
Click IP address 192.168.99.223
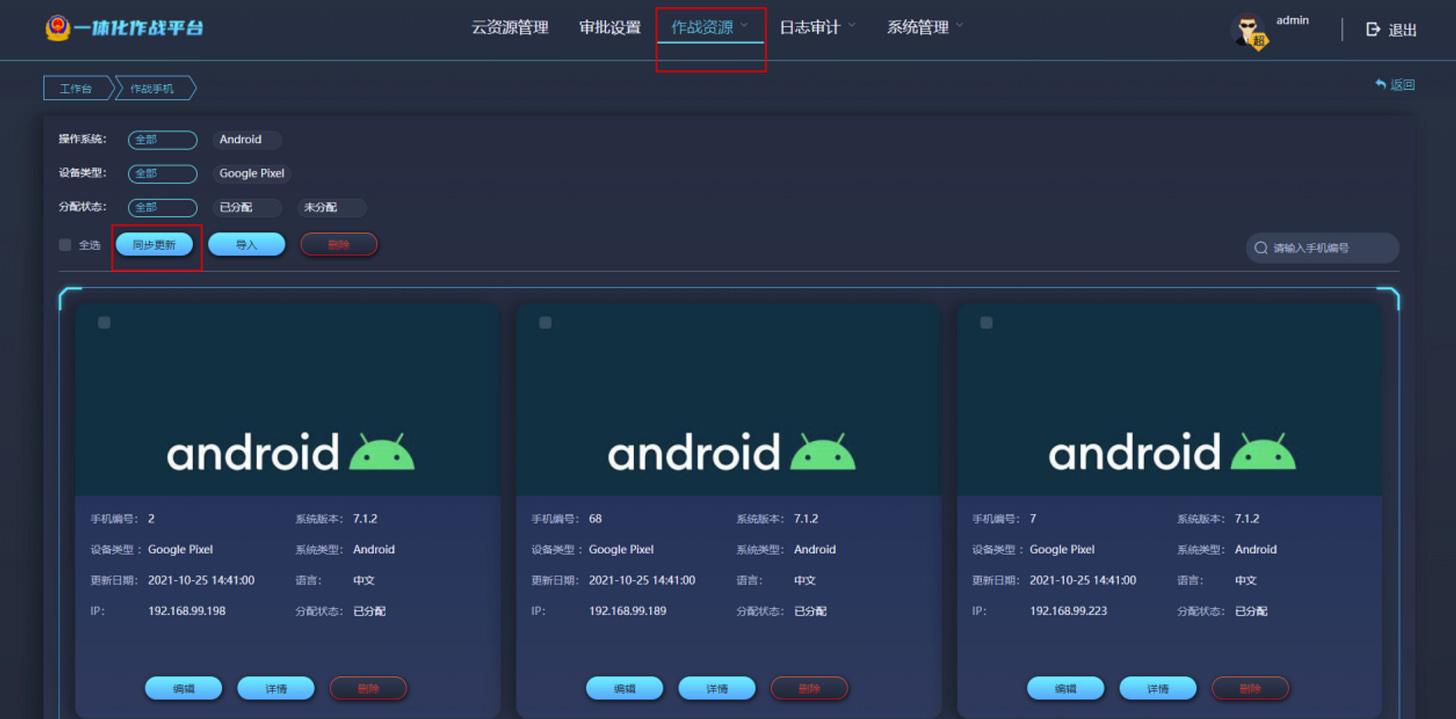pyautogui.click(x=1069, y=611)
